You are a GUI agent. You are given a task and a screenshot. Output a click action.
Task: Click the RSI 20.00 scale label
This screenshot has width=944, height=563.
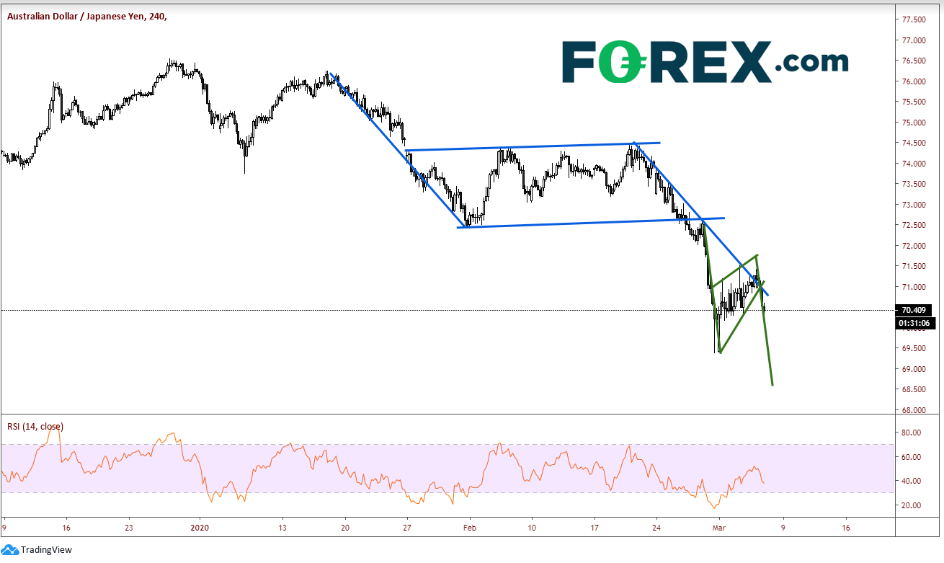point(911,505)
